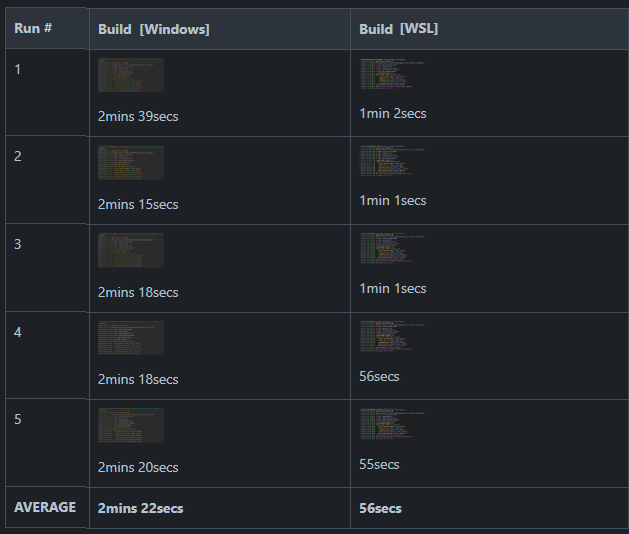Click the "Build [WSL]" column header
This screenshot has width=629, height=534.
398,29
